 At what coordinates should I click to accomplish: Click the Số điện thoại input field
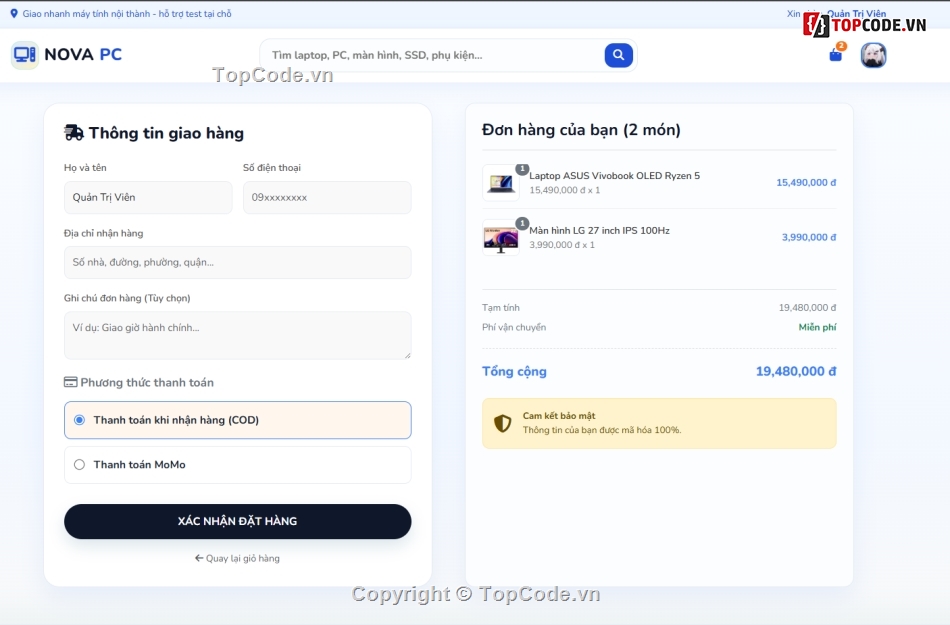click(x=327, y=197)
